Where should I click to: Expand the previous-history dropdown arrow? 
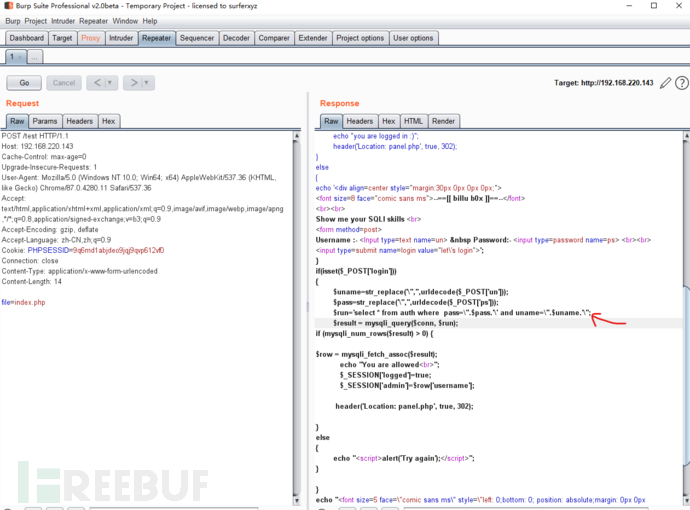tap(110, 83)
